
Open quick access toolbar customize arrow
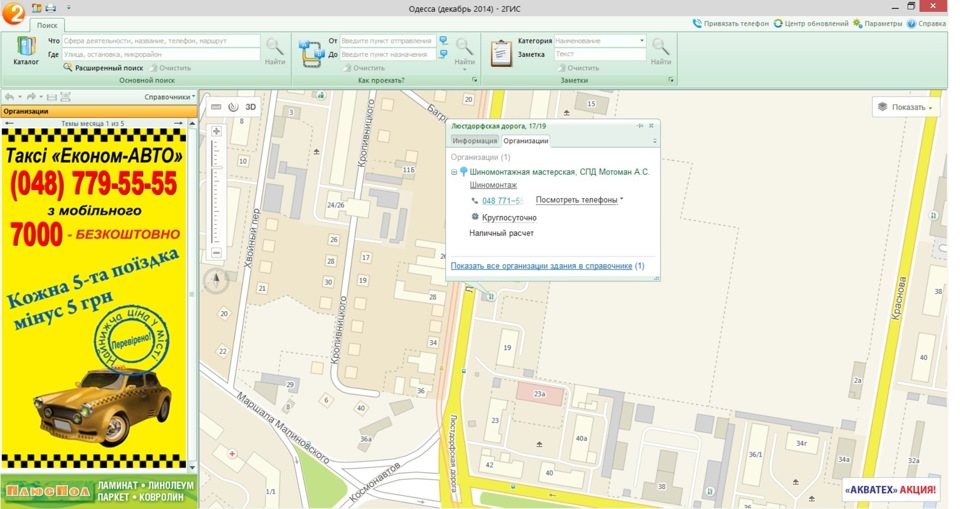point(69,8)
